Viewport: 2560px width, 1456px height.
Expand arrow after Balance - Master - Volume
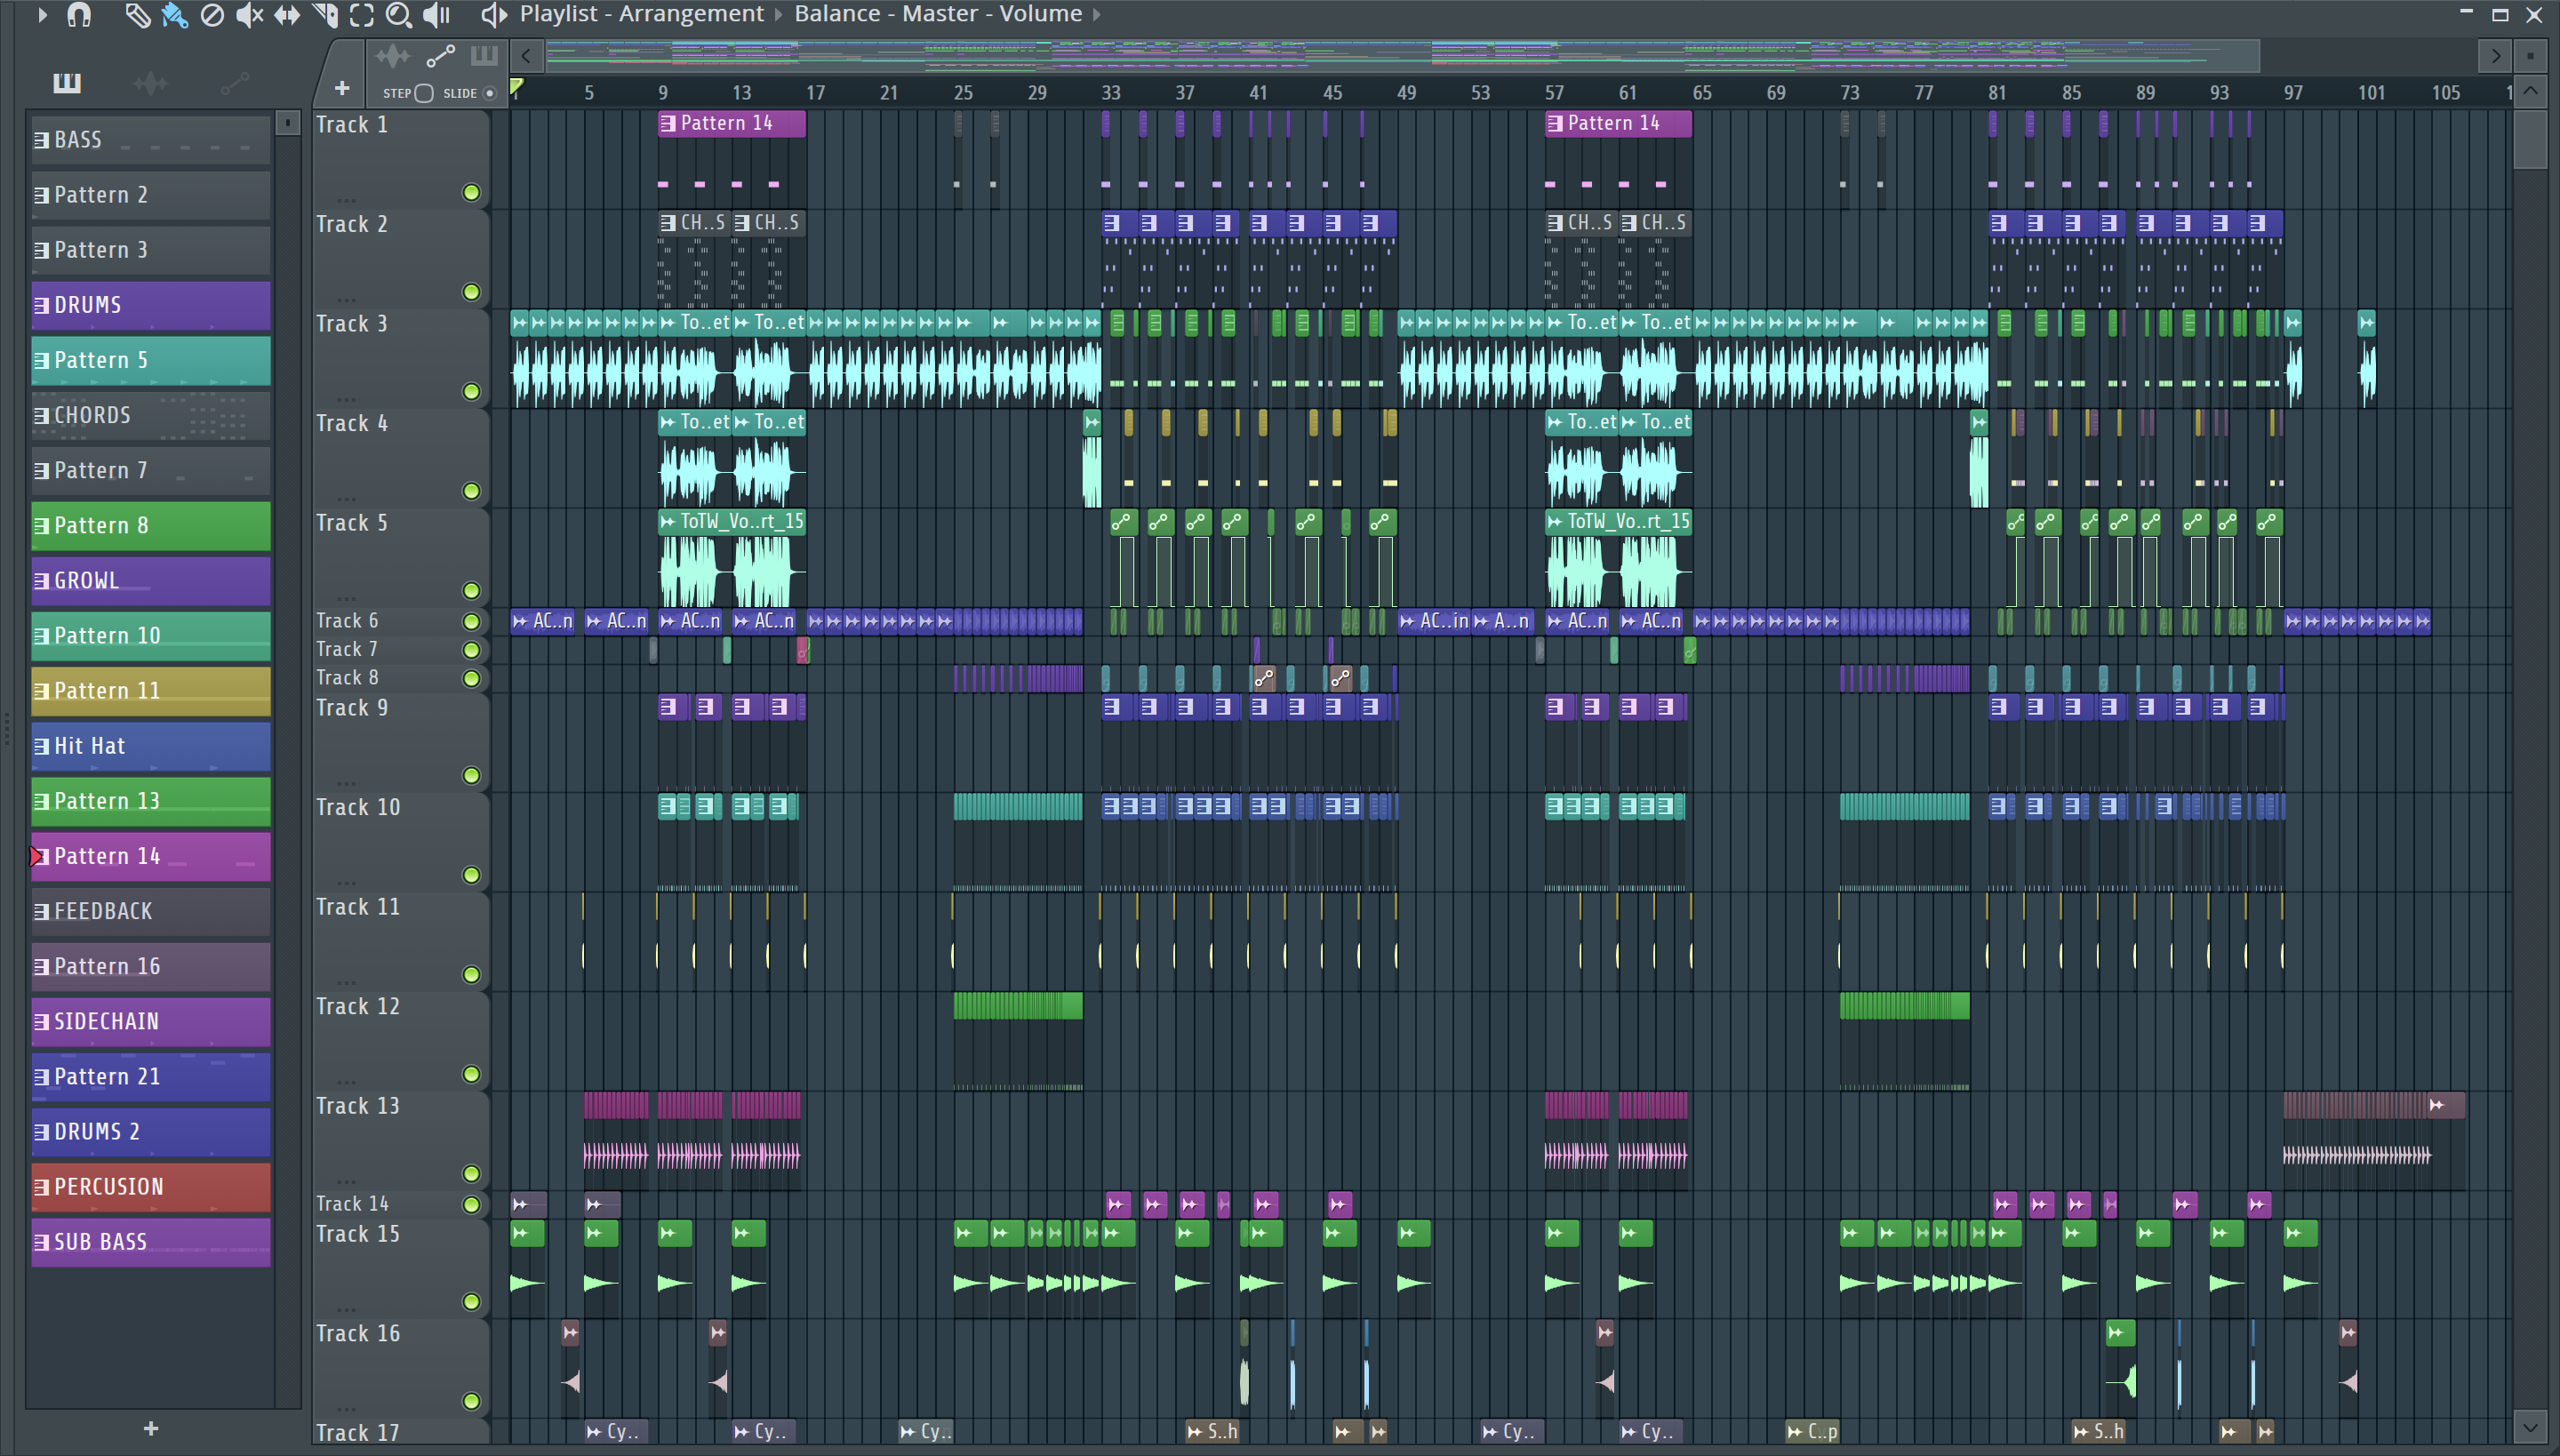coord(1097,15)
